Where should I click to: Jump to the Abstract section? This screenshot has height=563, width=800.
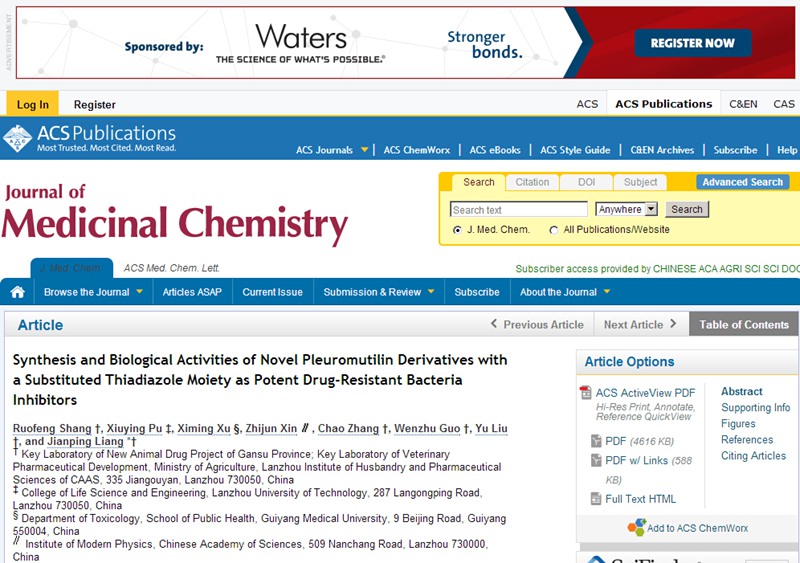click(x=741, y=391)
